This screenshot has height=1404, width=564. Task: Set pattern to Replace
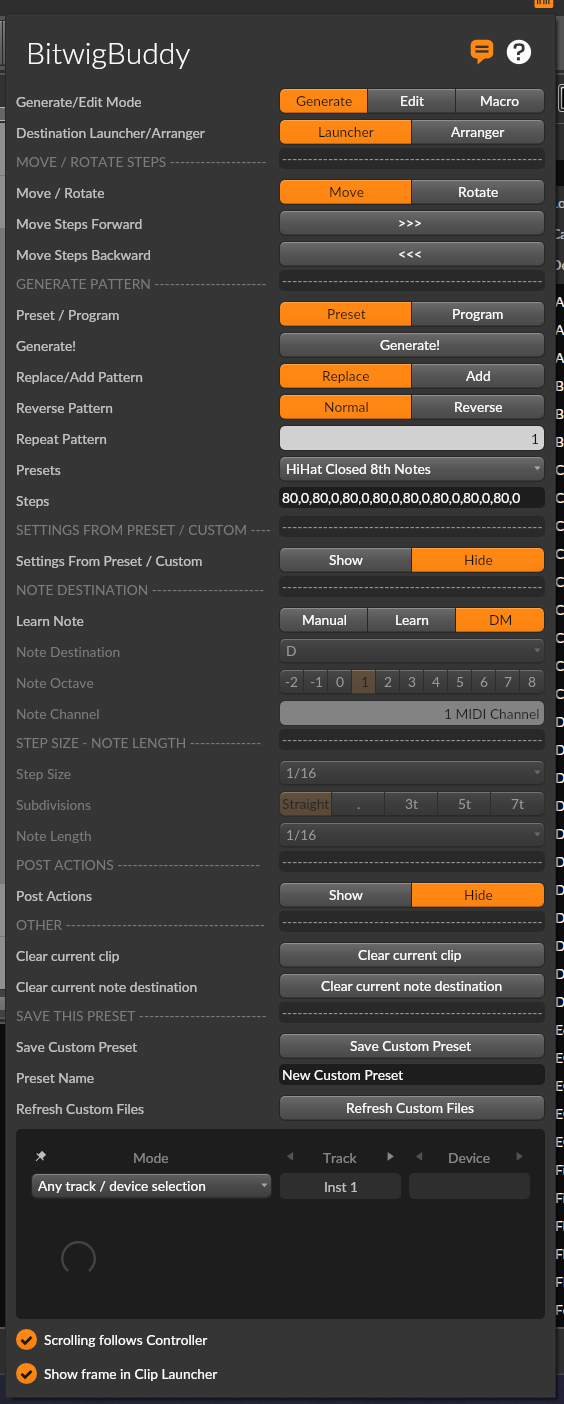click(346, 376)
